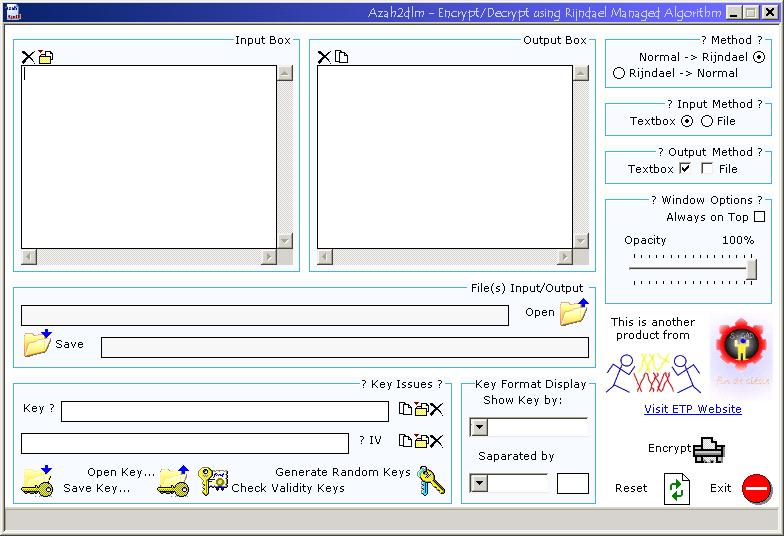Click the Save file folder icon
784x536 pixels.
click(38, 343)
